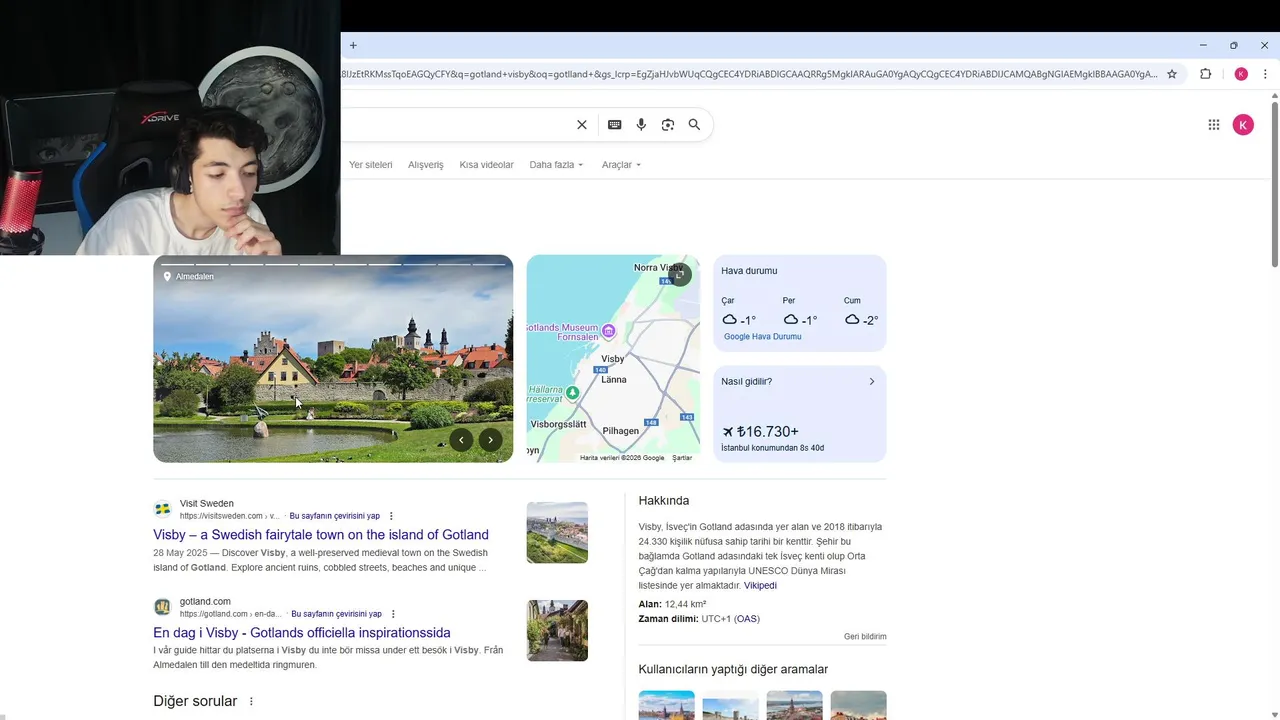Image resolution: width=1280 pixels, height=720 pixels.
Task: Click the magnifier search button
Action: (694, 125)
